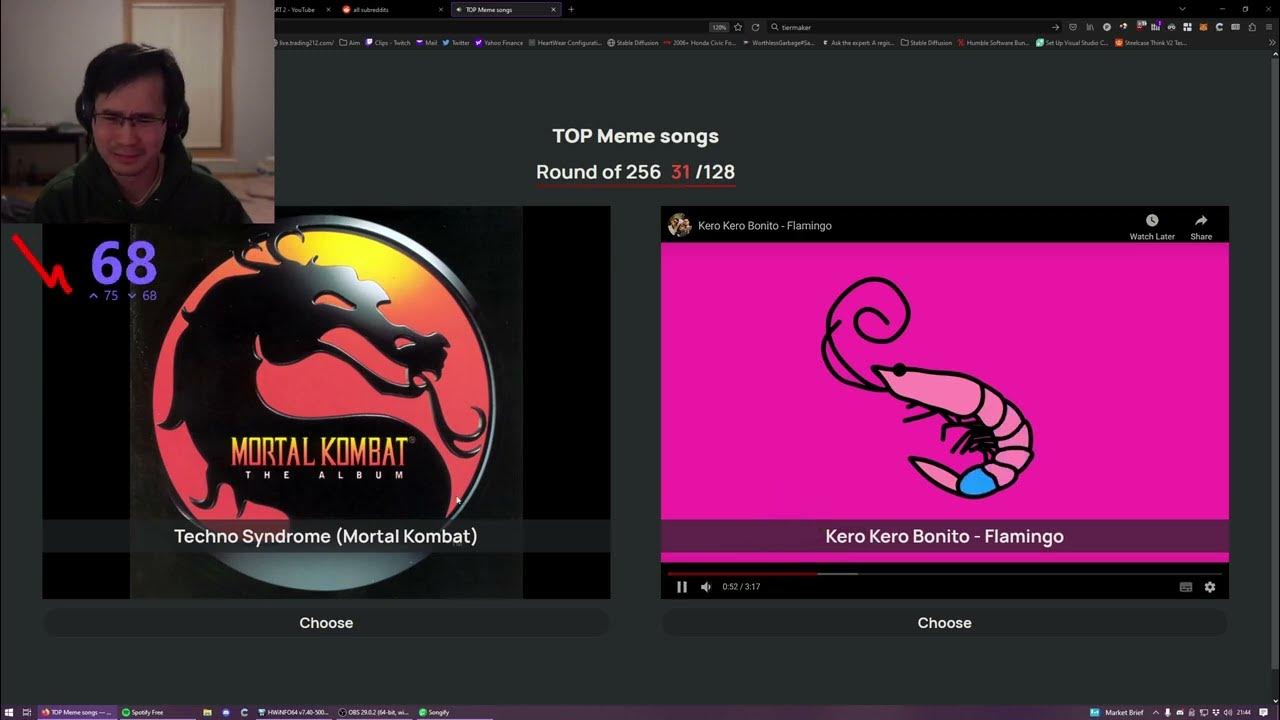Choose Techno Syndrome (Mortal Kombat)
This screenshot has height=720, width=1280.
coord(326,623)
